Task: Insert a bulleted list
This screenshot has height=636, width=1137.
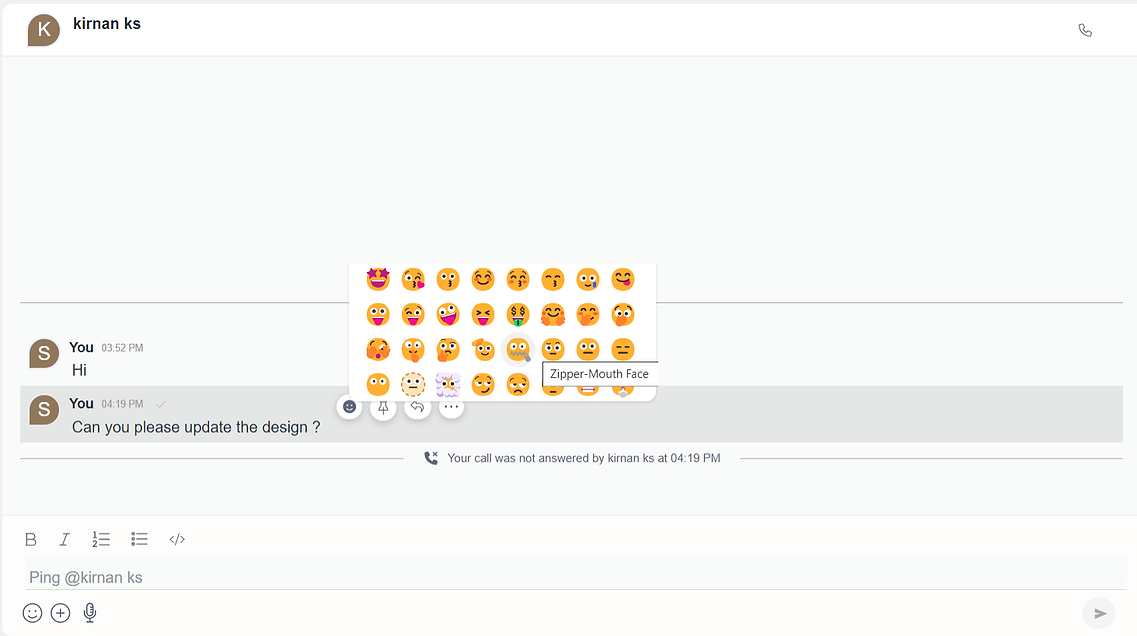Action: coord(139,539)
